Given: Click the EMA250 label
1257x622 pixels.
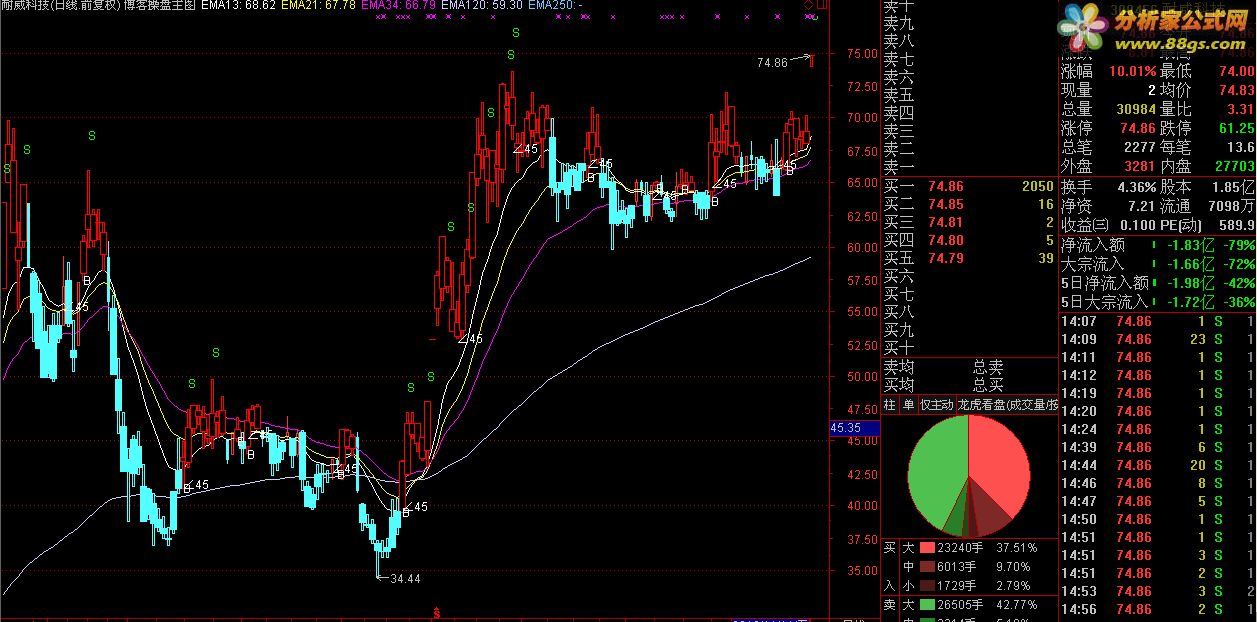Looking at the screenshot, I should (555, 6).
